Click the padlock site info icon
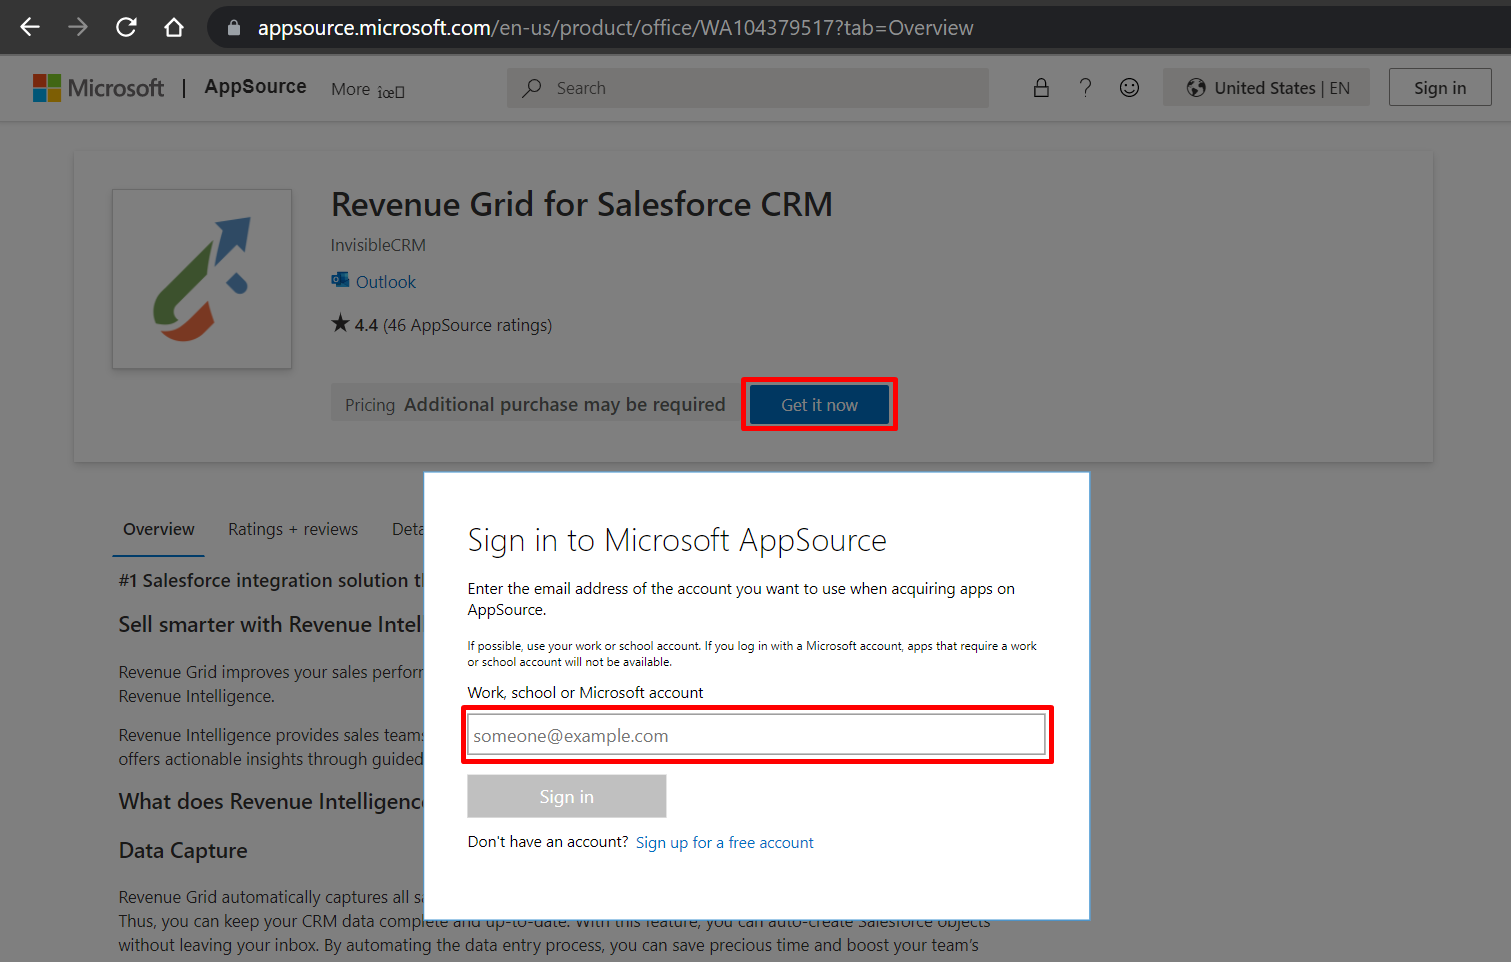 [234, 28]
